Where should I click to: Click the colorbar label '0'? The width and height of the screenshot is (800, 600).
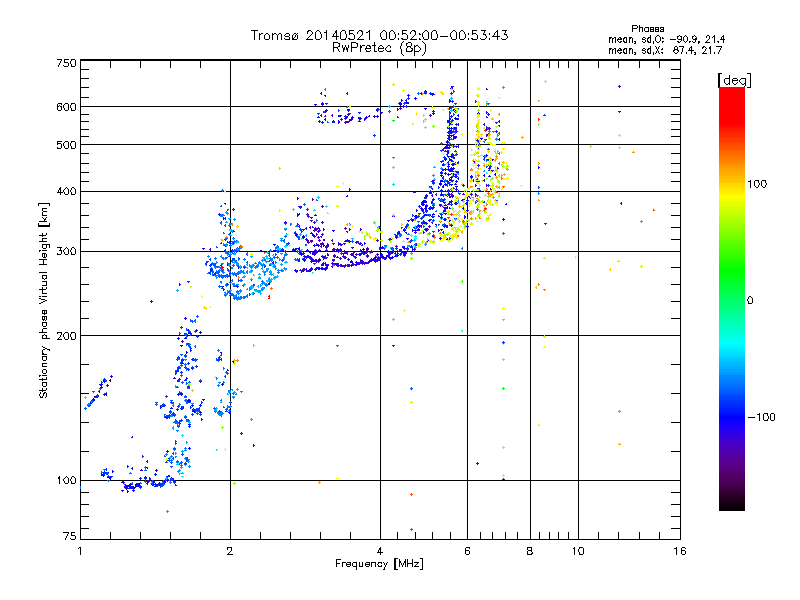[749, 301]
